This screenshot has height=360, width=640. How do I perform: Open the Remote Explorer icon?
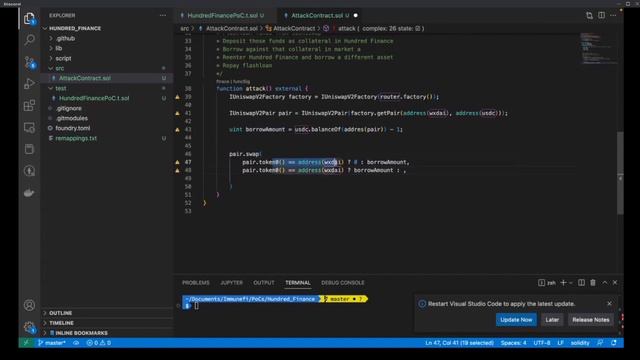(x=29, y=127)
